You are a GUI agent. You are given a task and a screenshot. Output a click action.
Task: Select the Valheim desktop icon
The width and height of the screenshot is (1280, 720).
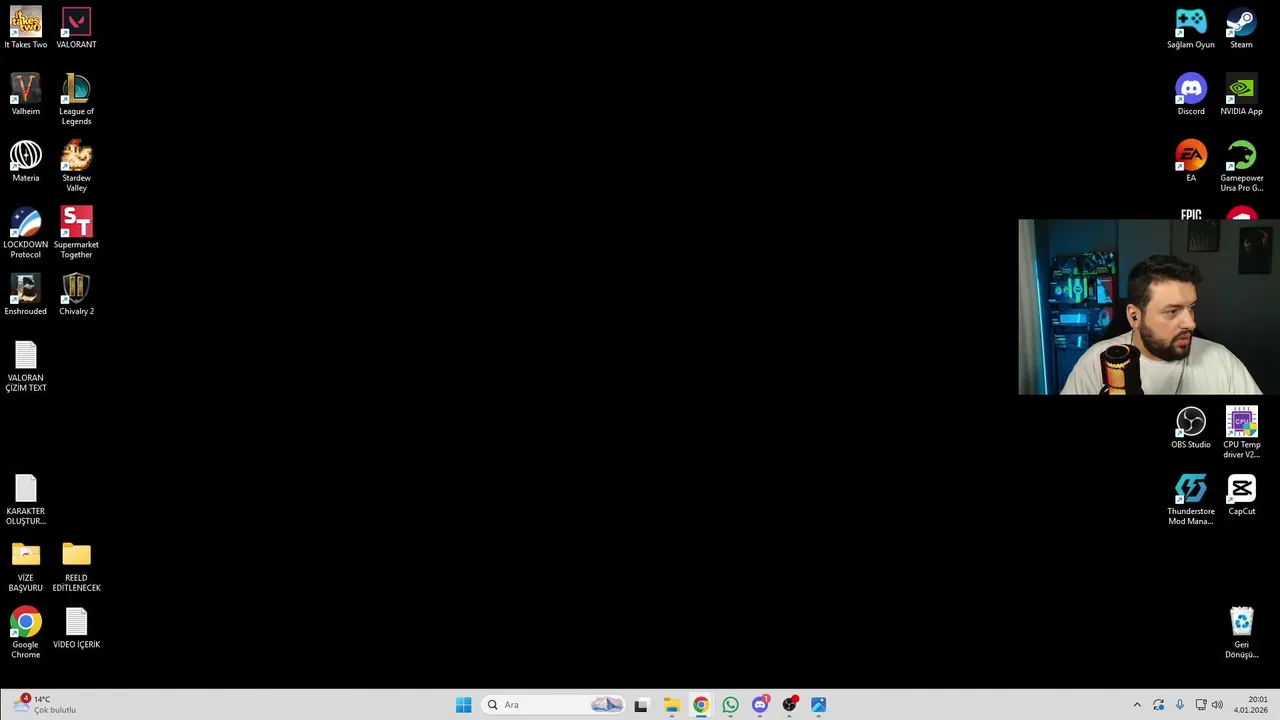(26, 95)
